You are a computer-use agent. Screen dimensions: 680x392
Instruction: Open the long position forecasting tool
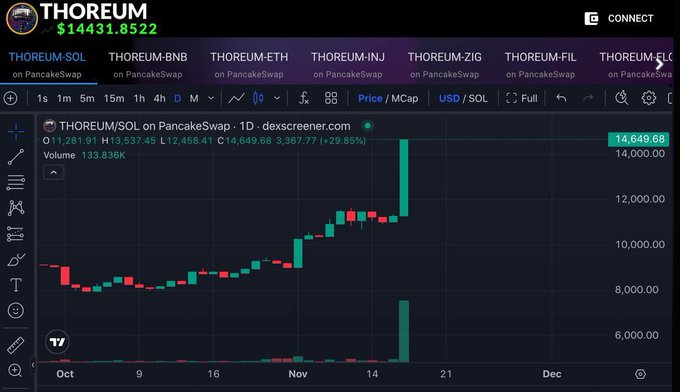(x=16, y=234)
